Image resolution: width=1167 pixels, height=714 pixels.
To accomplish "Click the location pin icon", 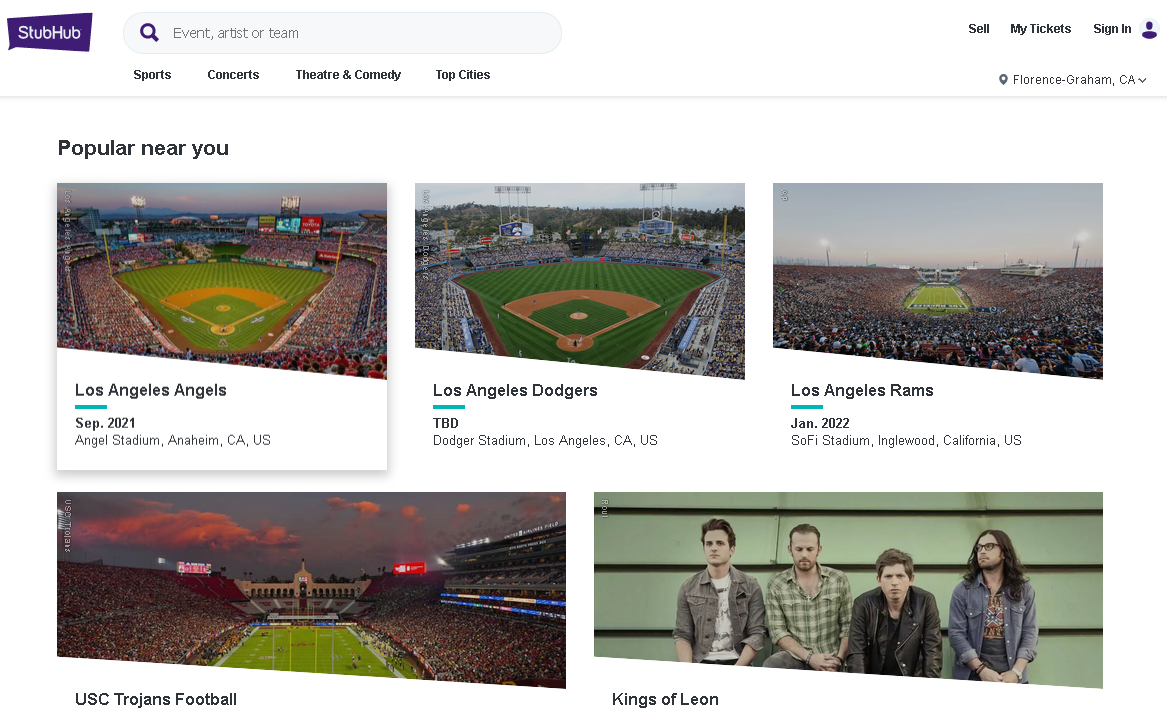I will (1003, 80).
